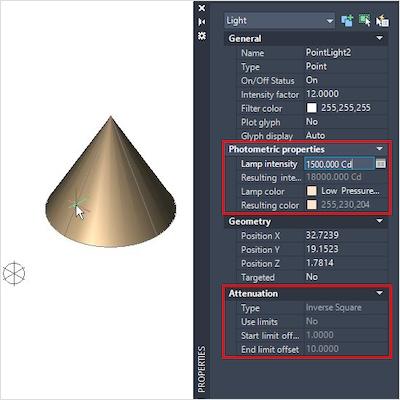
Task: Open Lamp color Low Pressure value
Action: pos(350,191)
